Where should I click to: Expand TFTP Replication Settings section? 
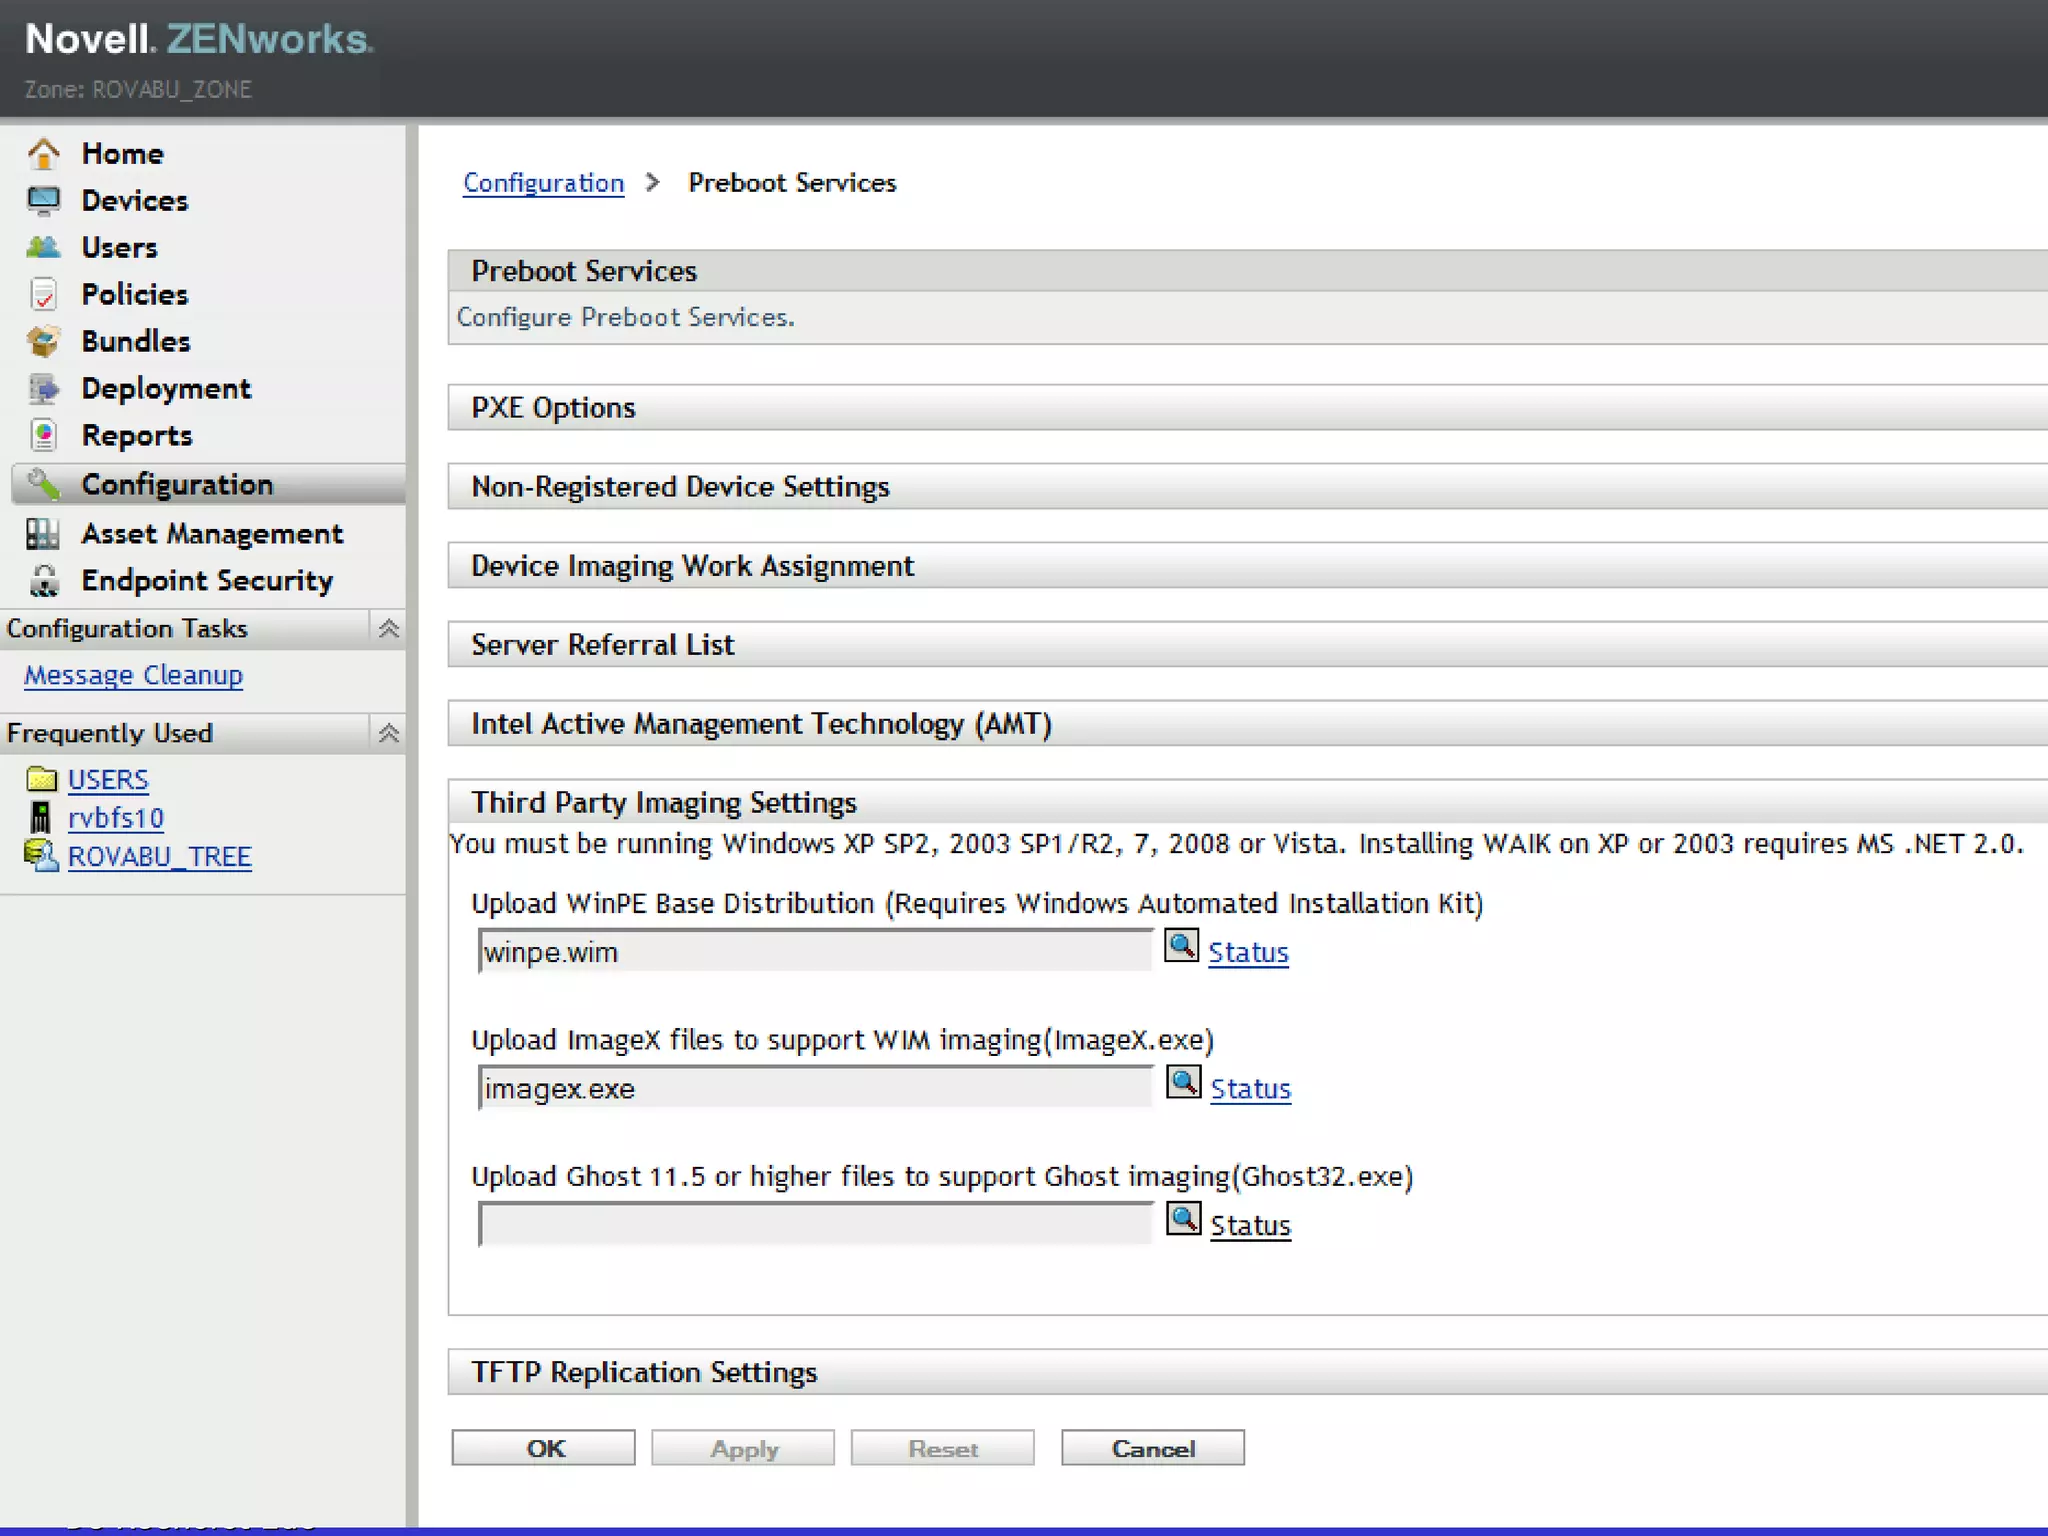click(1247, 1372)
